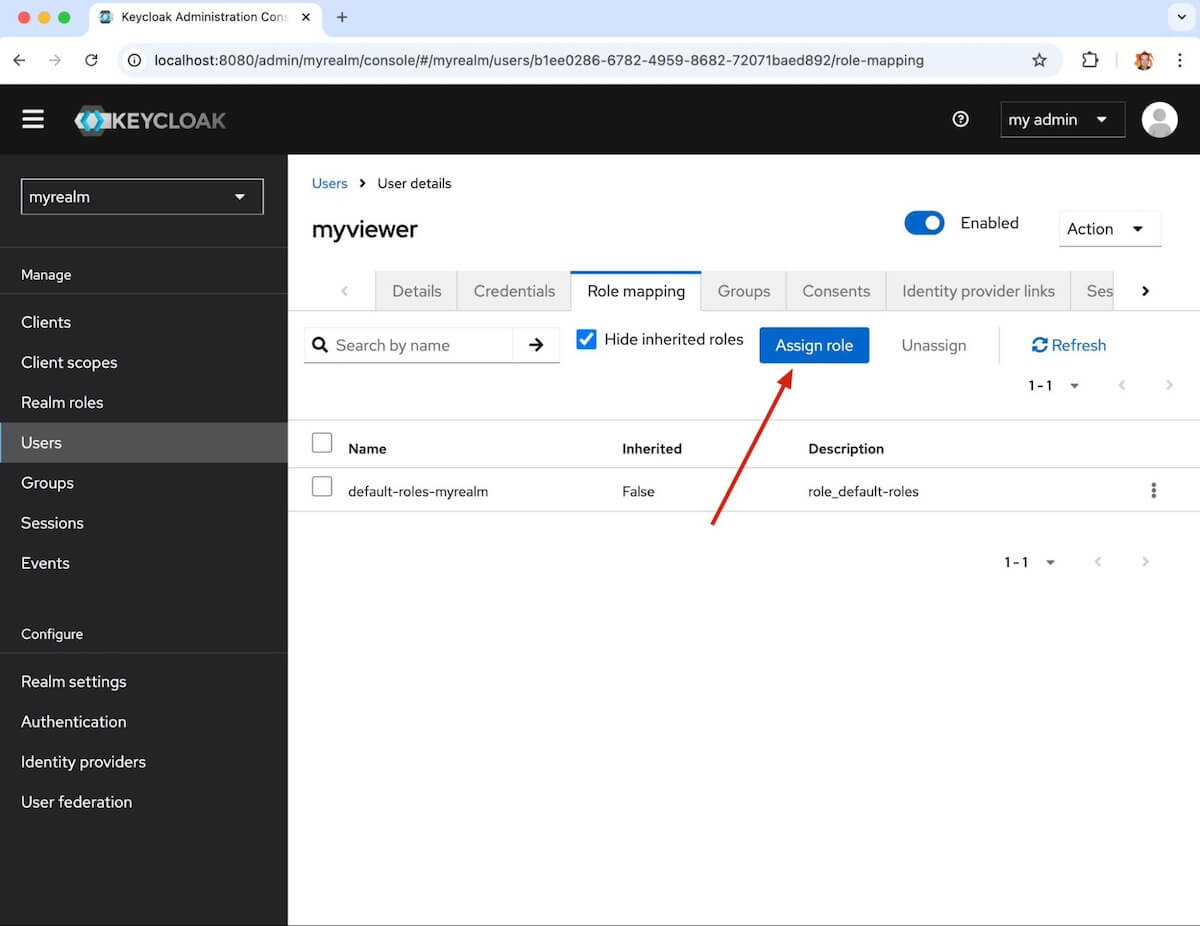This screenshot has width=1200, height=926.
Task: Switch to the Details tab
Action: (x=416, y=291)
